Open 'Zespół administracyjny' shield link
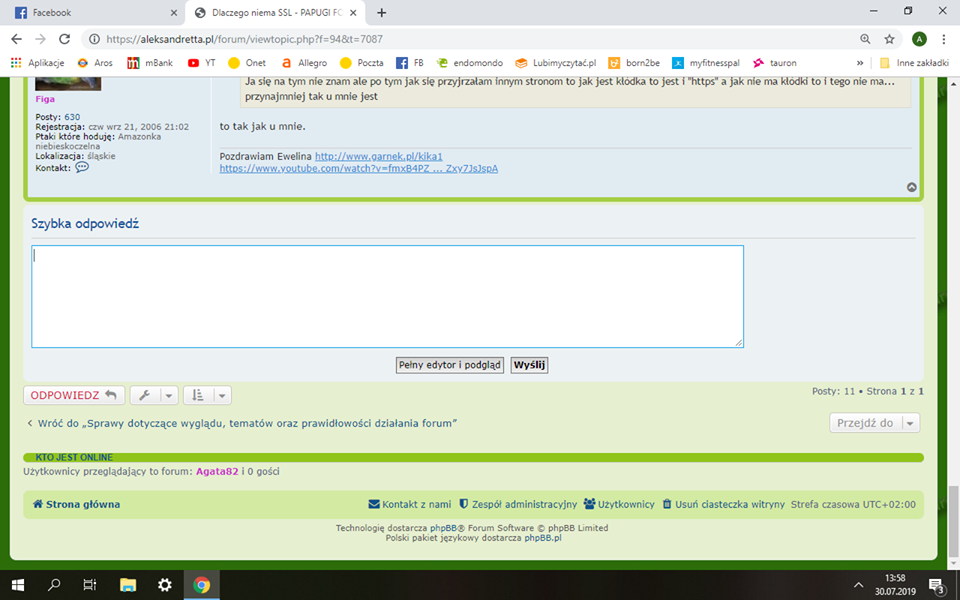Screen dimensions: 960x600 click(517, 504)
